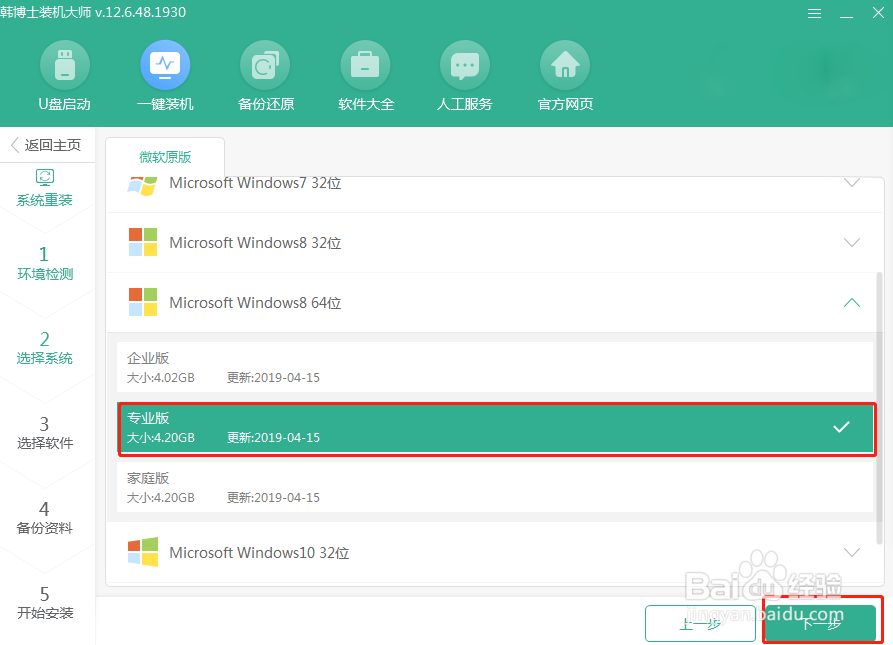Open the 软件大全 briefcase icon
This screenshot has height=645, width=893.
(x=365, y=65)
